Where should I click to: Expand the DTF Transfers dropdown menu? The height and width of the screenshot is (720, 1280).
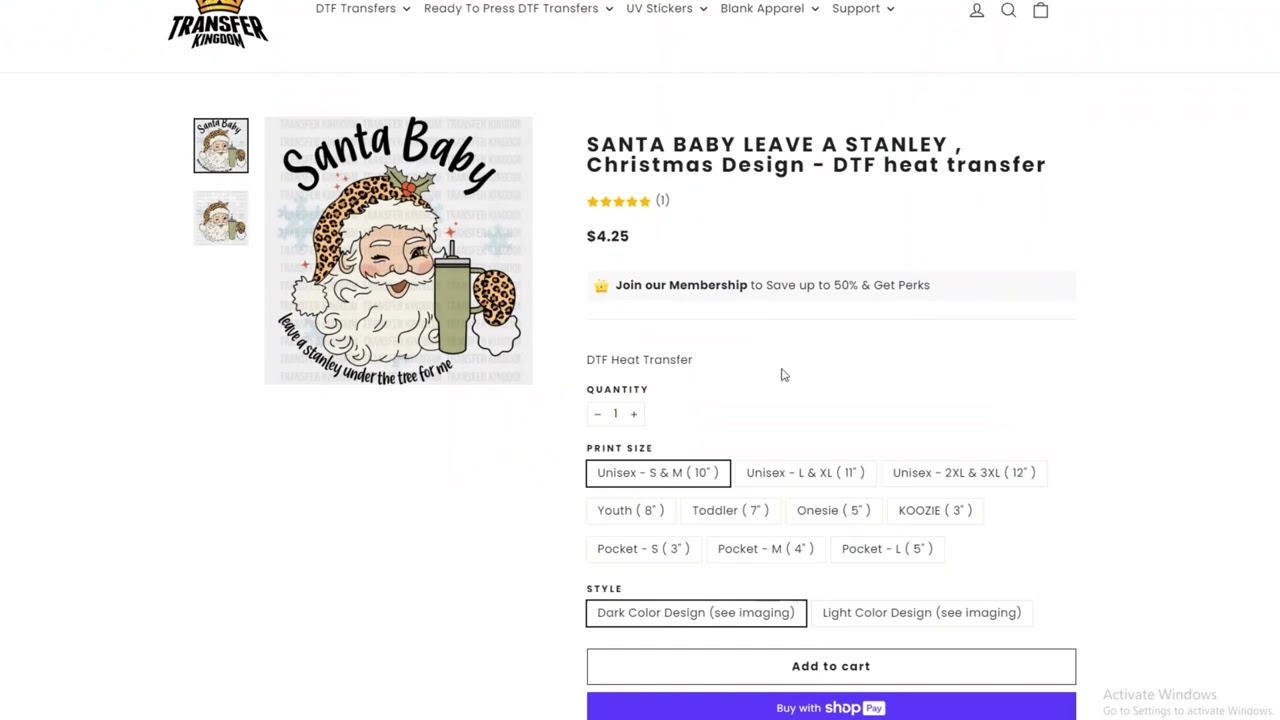coord(363,9)
